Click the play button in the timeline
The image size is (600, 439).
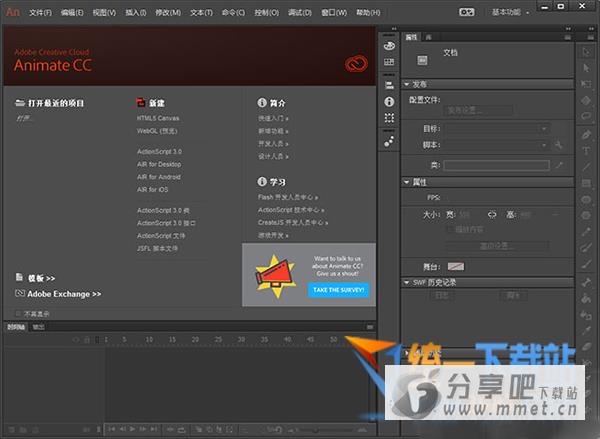click(132, 429)
